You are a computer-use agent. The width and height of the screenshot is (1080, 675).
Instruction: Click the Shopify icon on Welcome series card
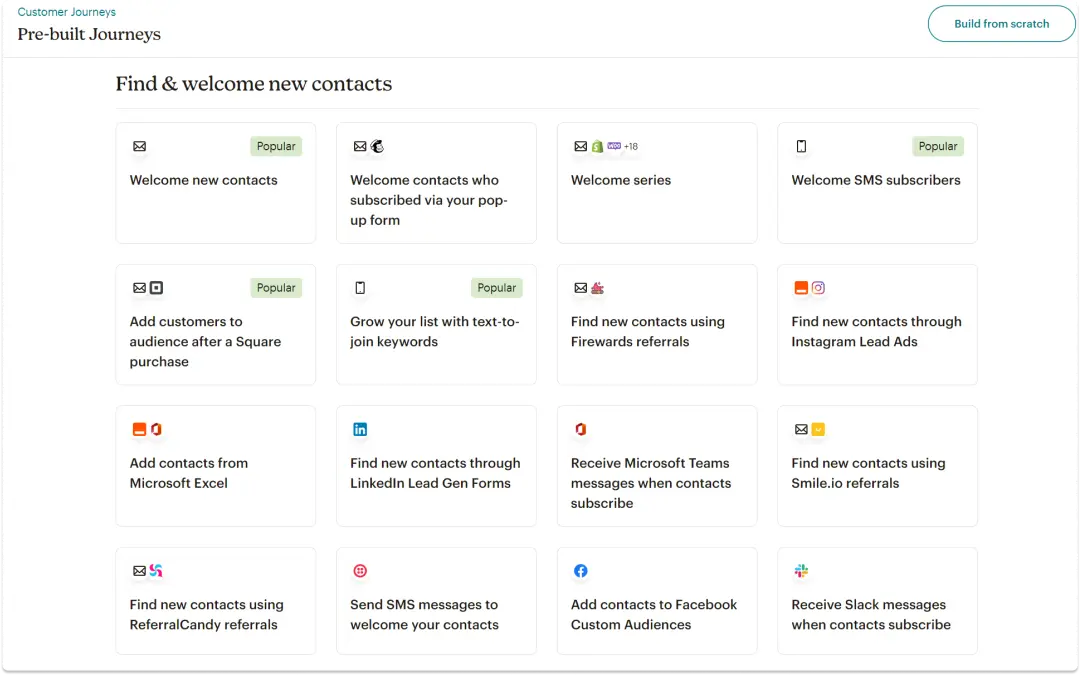pos(597,147)
